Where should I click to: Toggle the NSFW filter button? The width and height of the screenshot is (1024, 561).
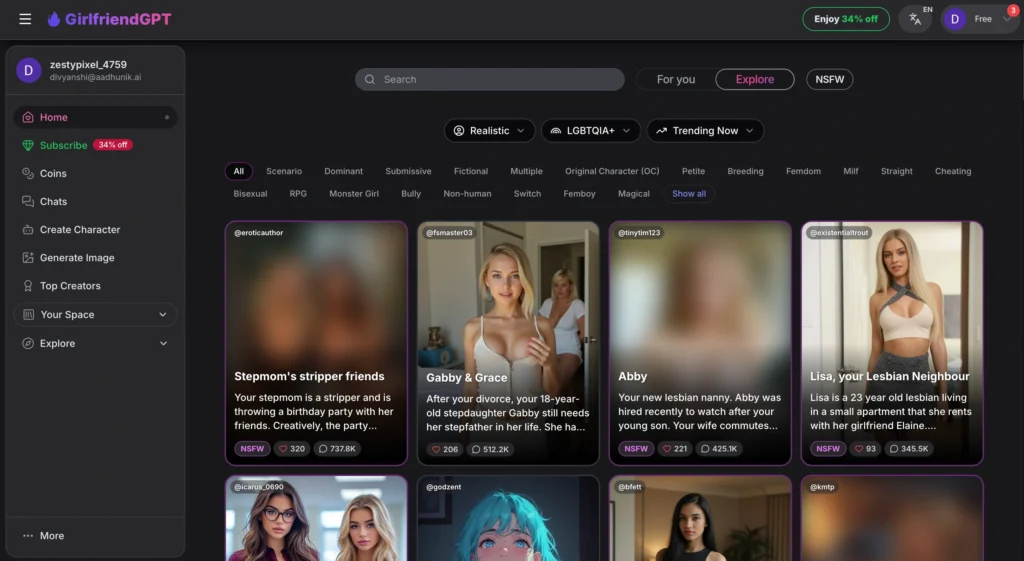(829, 79)
